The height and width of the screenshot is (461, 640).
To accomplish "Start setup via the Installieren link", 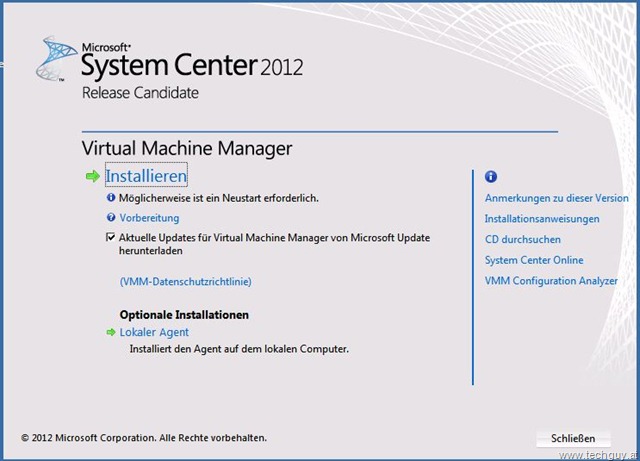I will tap(146, 176).
